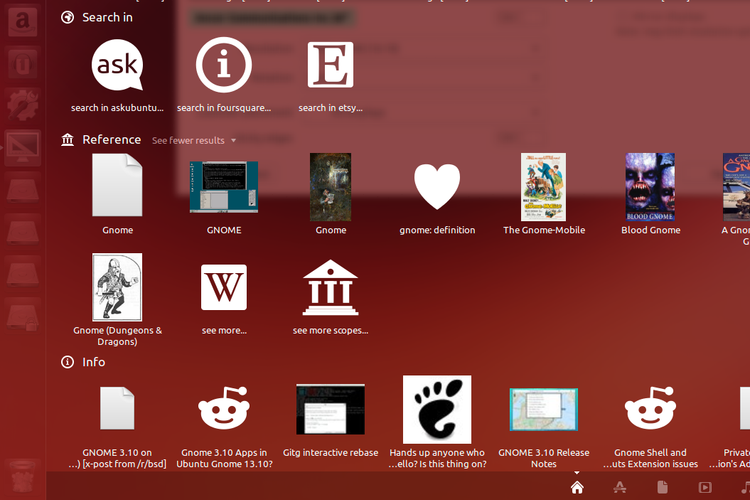This screenshot has width=750, height=500.
Task: Open 'Hands up anyone who...' GNOME foot result
Action: pyautogui.click(x=437, y=409)
